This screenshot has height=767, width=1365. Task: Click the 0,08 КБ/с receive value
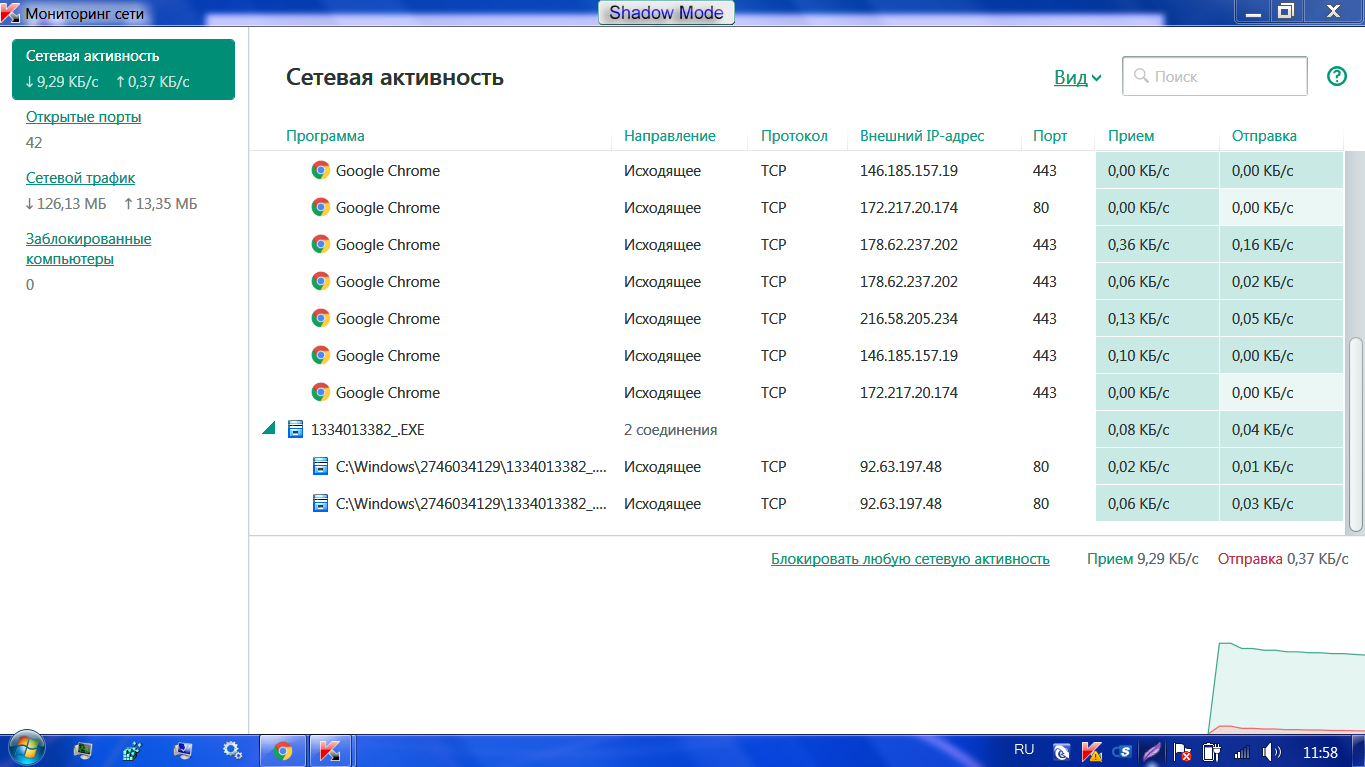coord(1139,430)
